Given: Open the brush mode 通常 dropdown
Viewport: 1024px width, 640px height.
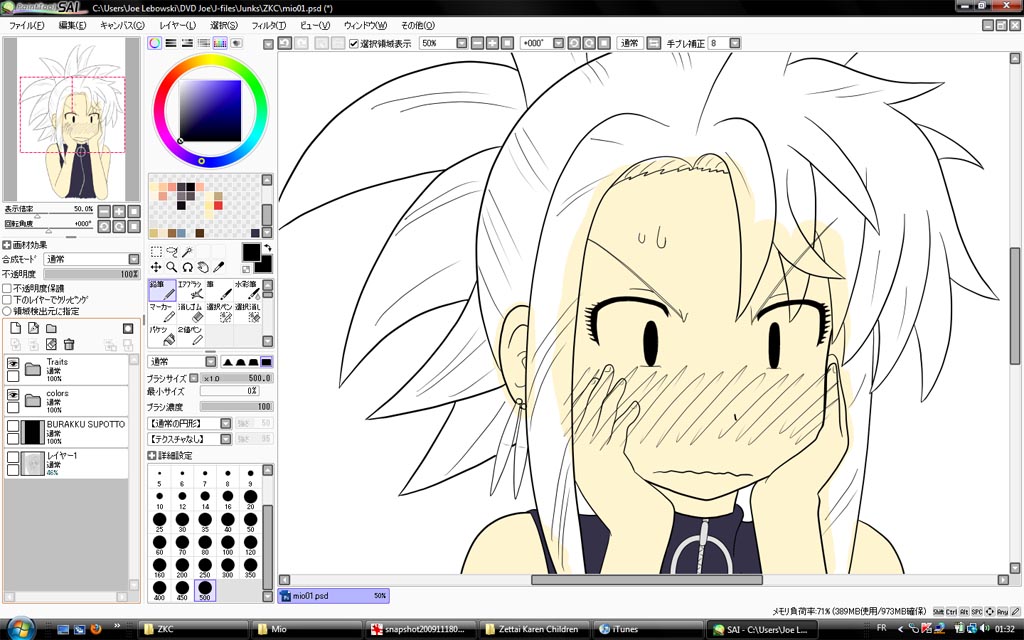Looking at the screenshot, I should coord(211,362).
